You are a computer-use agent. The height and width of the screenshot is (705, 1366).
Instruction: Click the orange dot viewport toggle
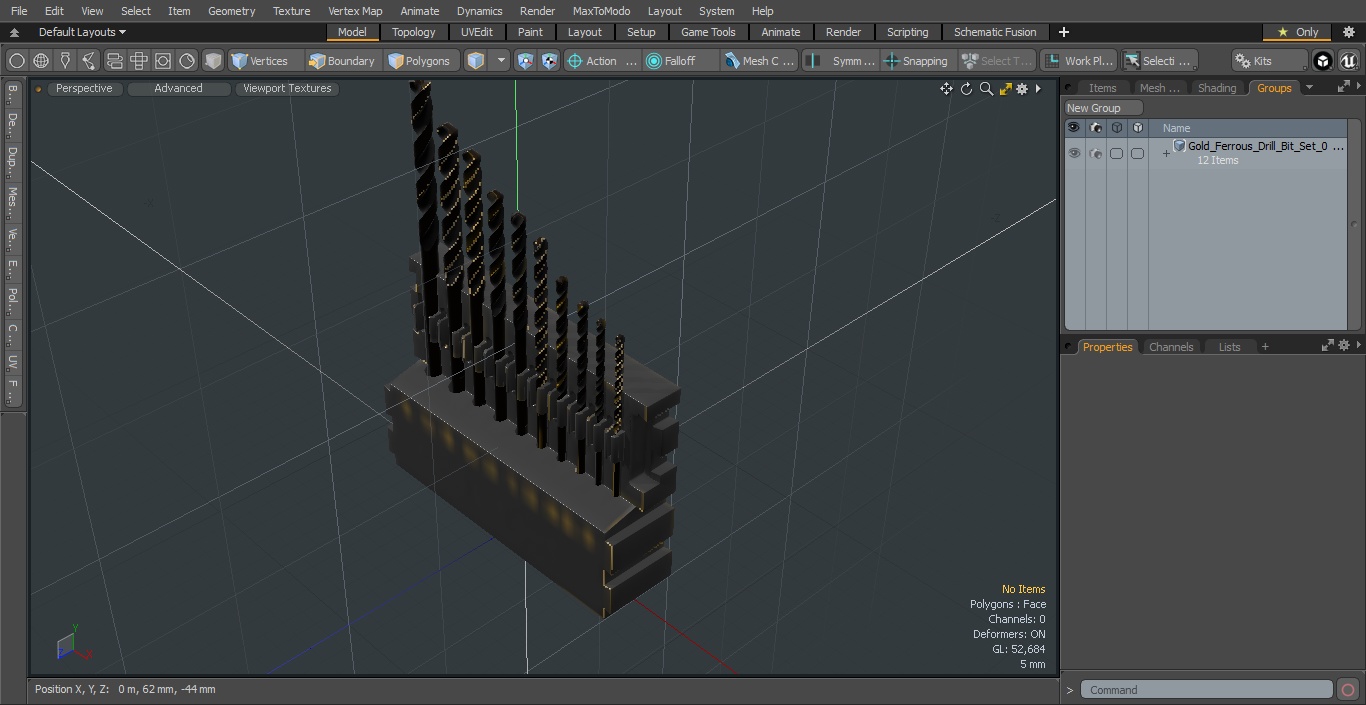click(38, 89)
